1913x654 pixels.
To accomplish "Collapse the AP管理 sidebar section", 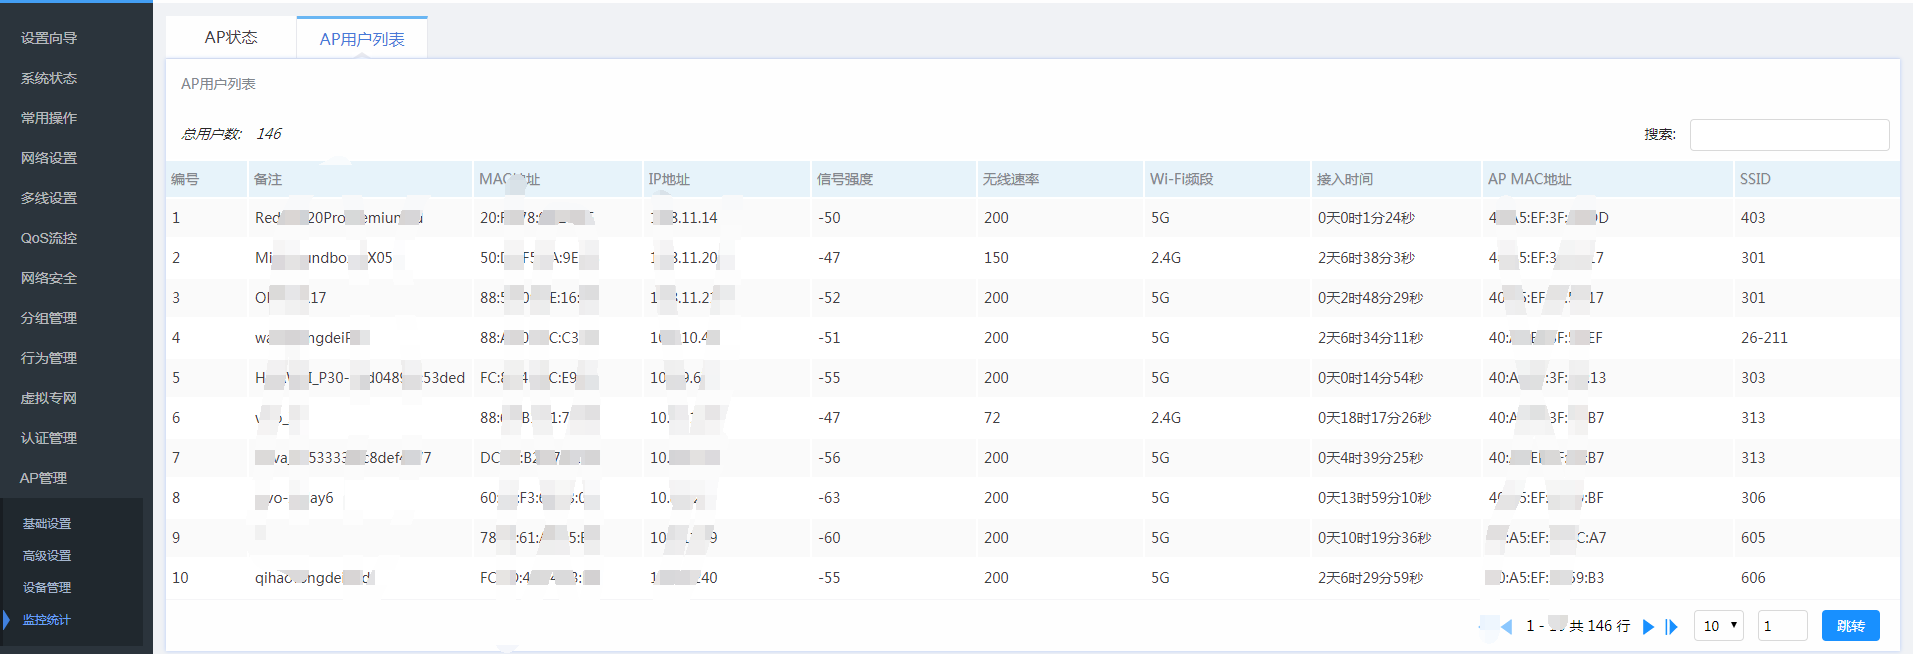I will (x=44, y=478).
